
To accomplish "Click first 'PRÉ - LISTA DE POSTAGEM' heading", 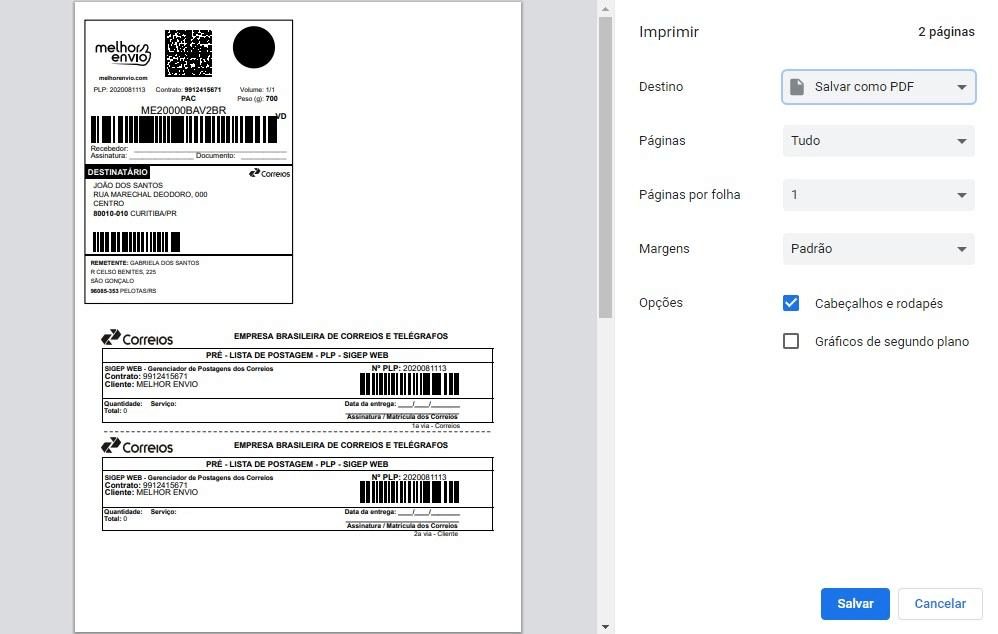I will pos(297,355).
